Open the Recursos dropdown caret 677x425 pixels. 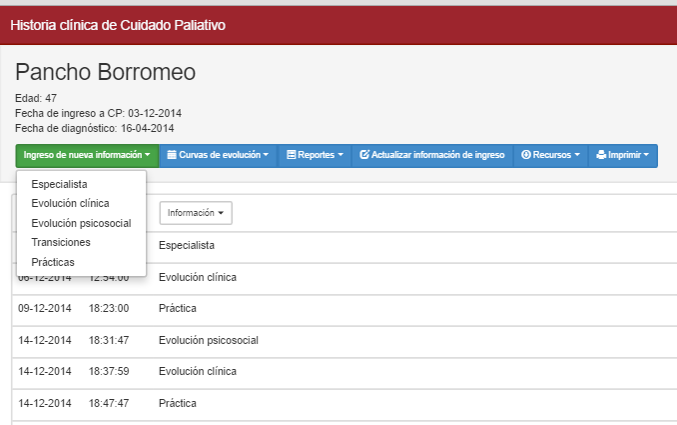click(x=576, y=156)
